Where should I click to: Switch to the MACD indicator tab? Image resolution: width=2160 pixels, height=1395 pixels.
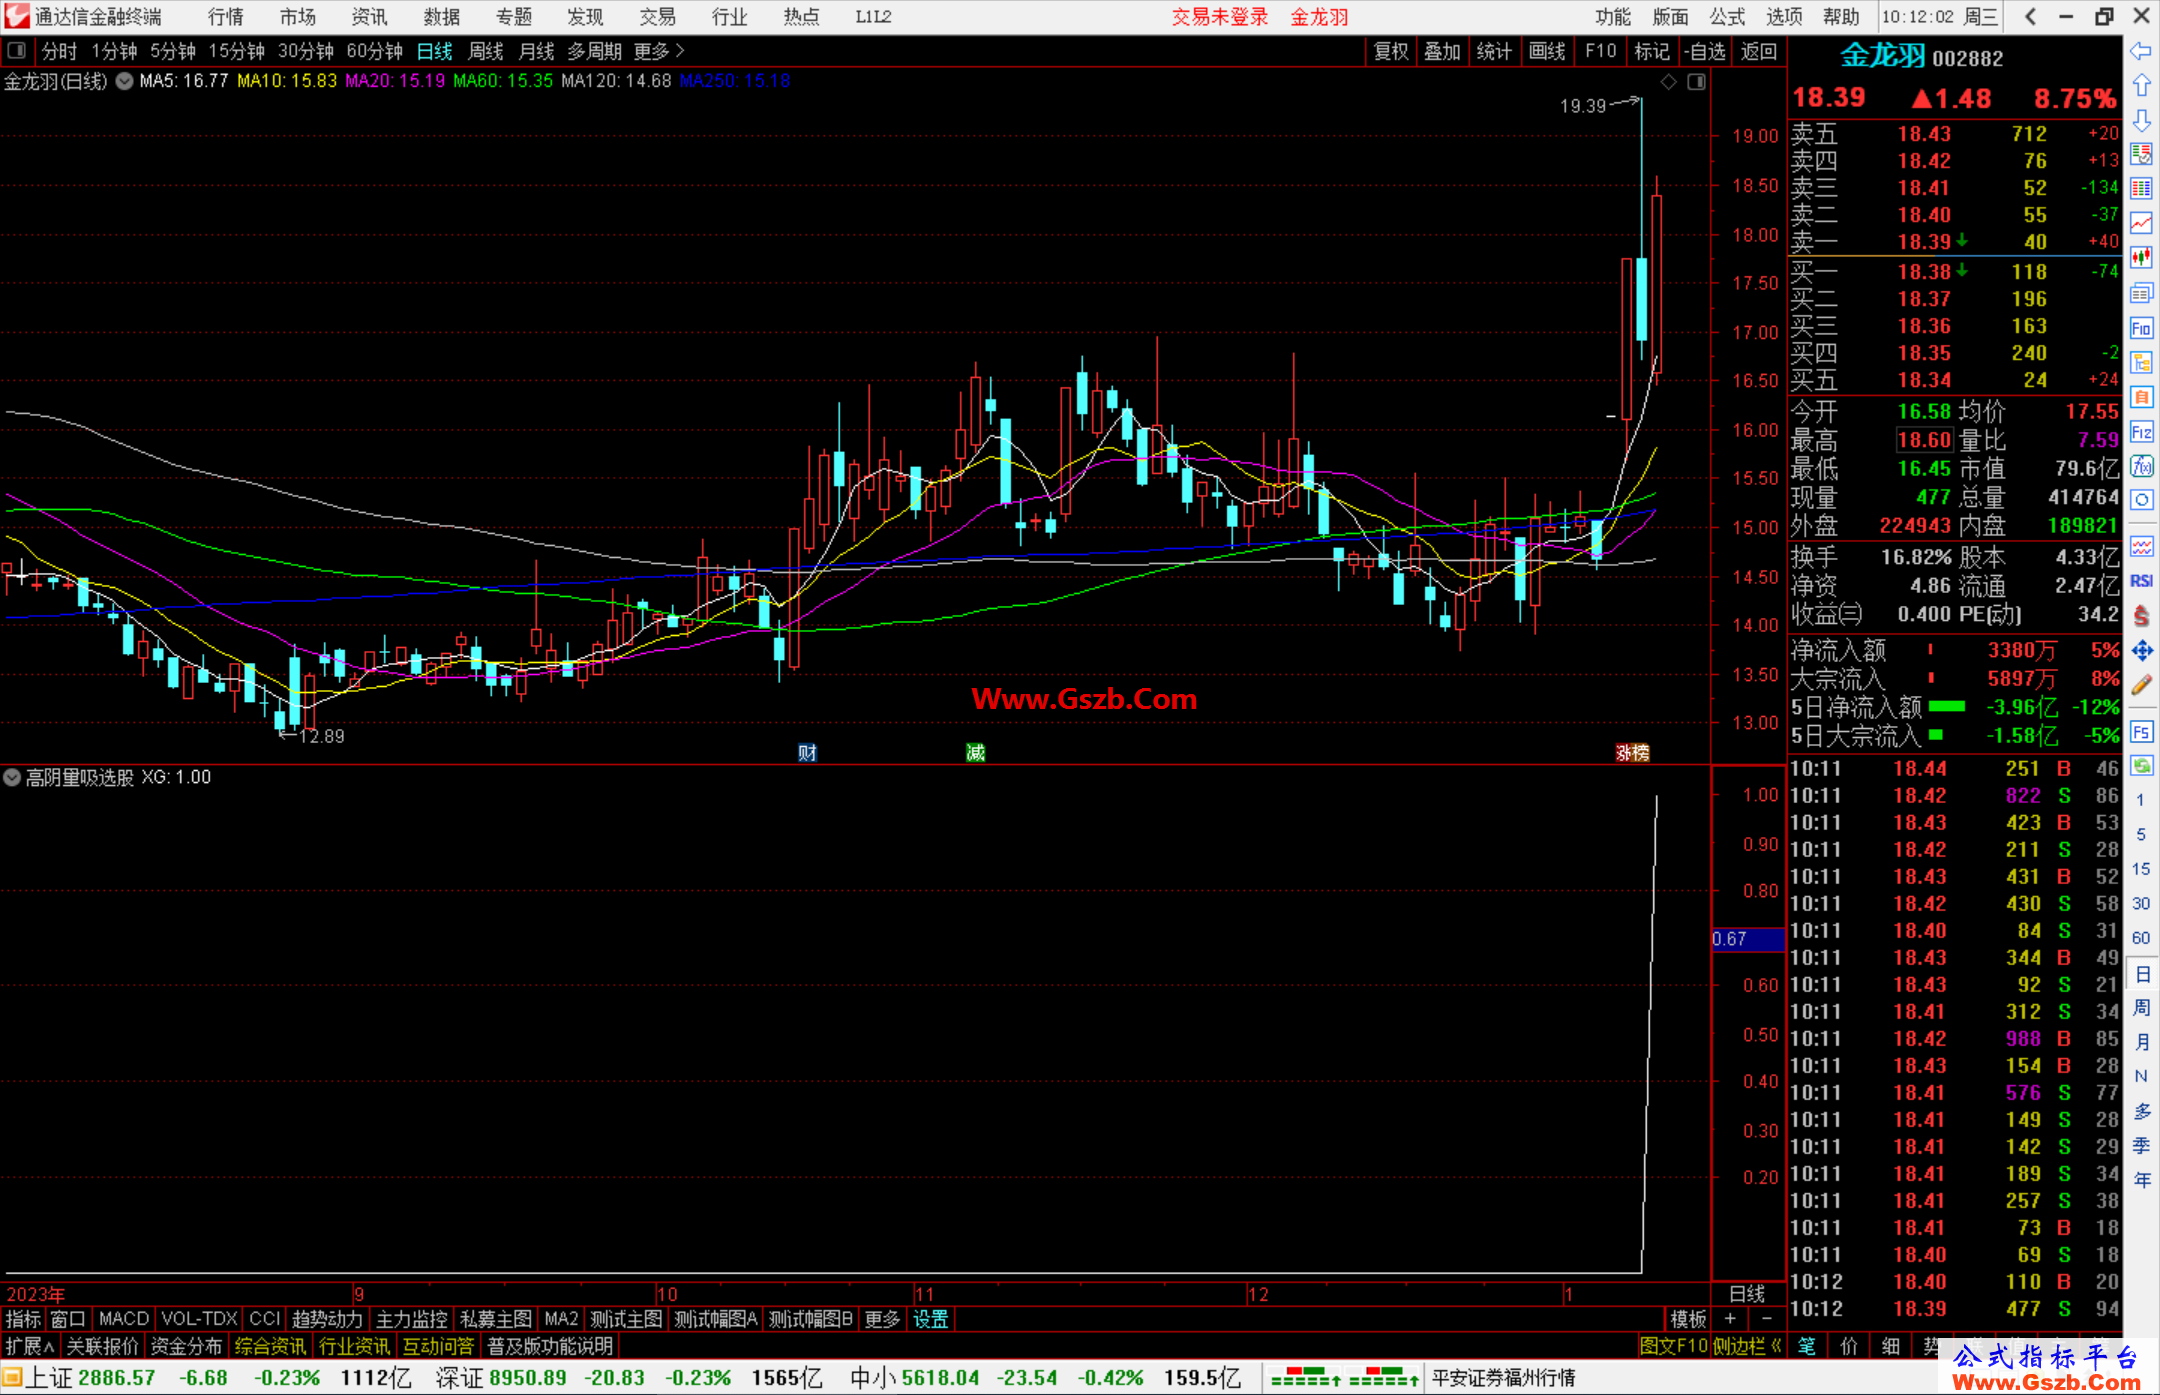point(123,1319)
